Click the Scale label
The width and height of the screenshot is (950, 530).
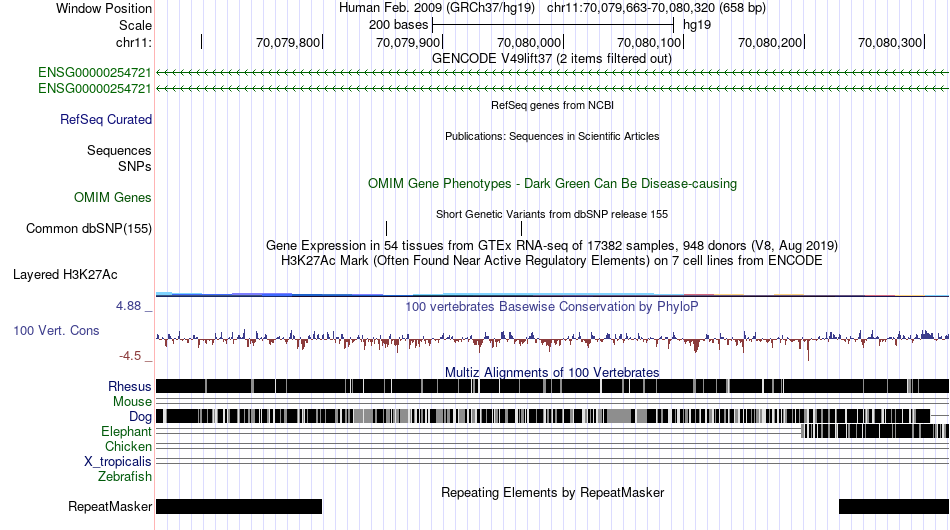(136, 25)
